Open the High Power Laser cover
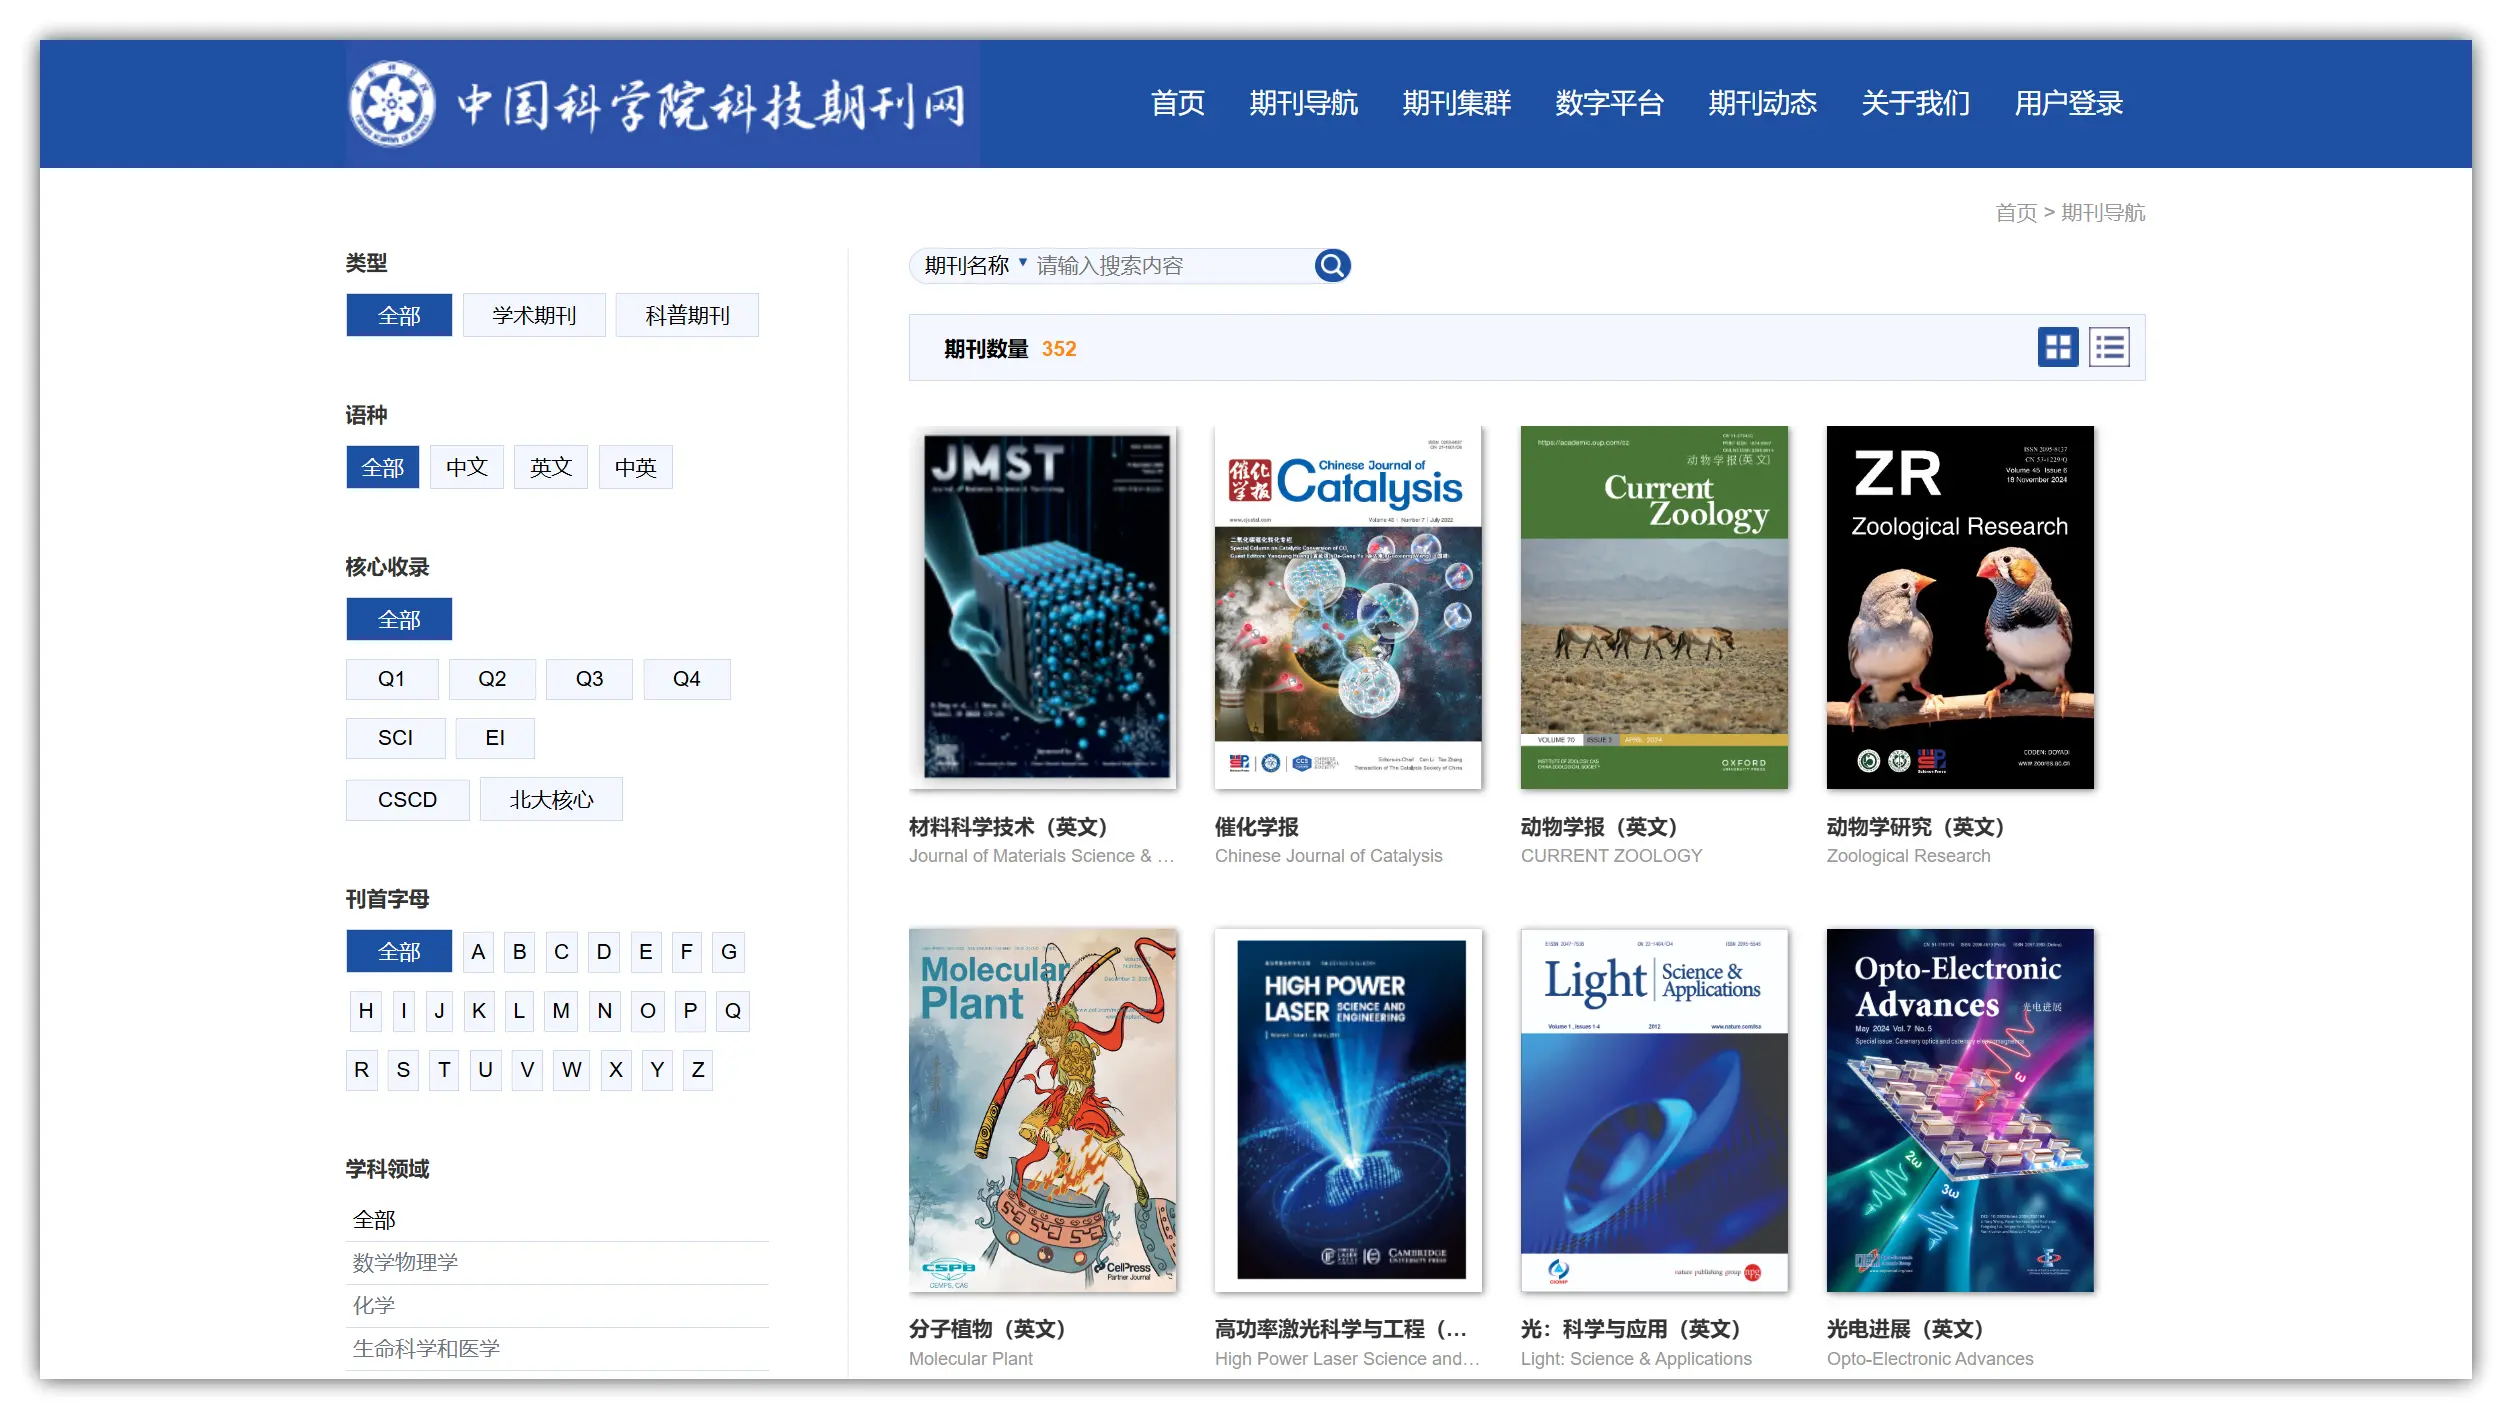The image size is (2512, 1419). pyautogui.click(x=1348, y=1110)
